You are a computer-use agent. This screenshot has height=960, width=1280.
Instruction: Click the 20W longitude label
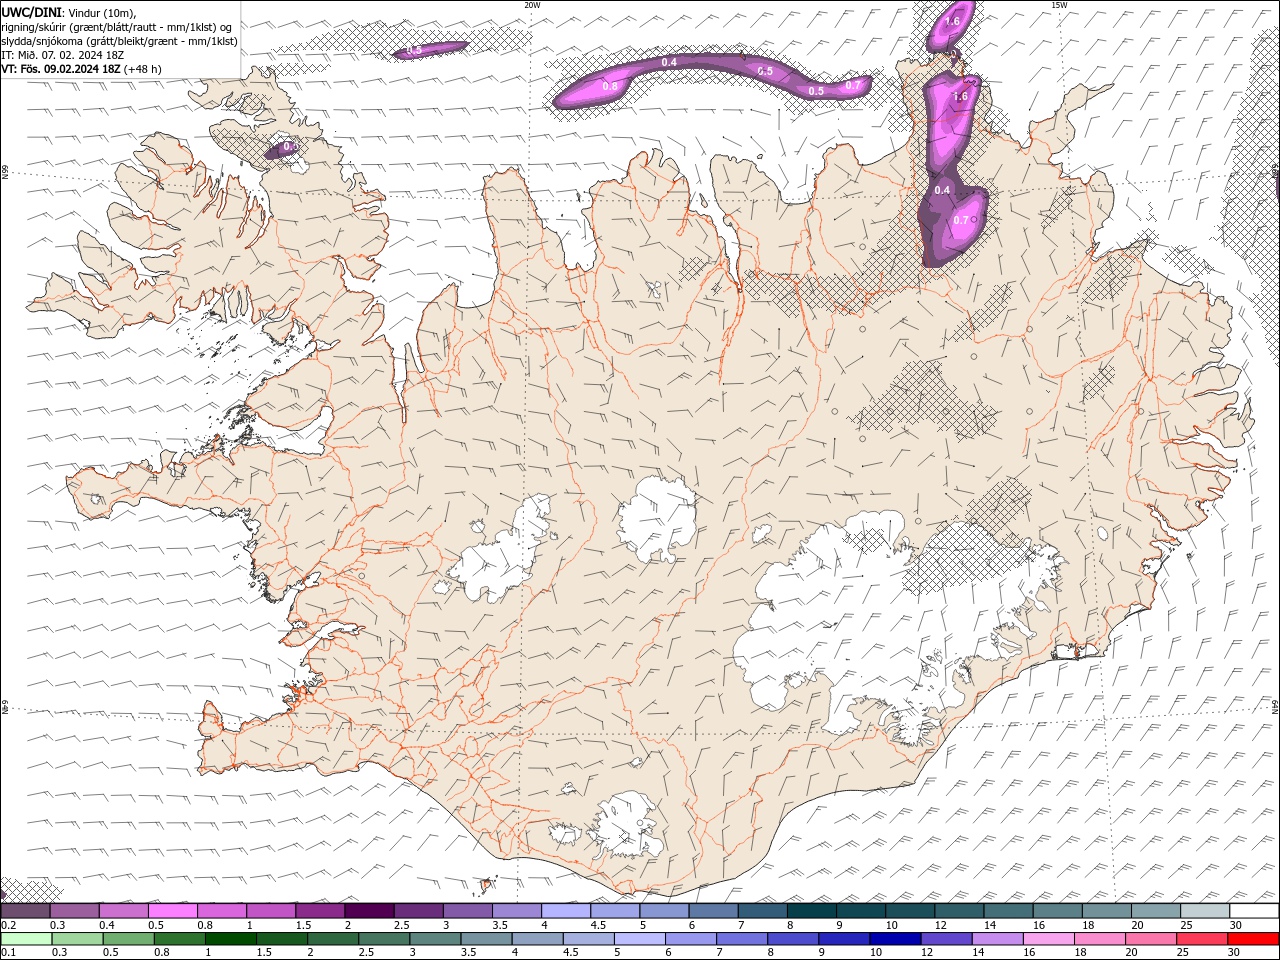click(x=532, y=5)
